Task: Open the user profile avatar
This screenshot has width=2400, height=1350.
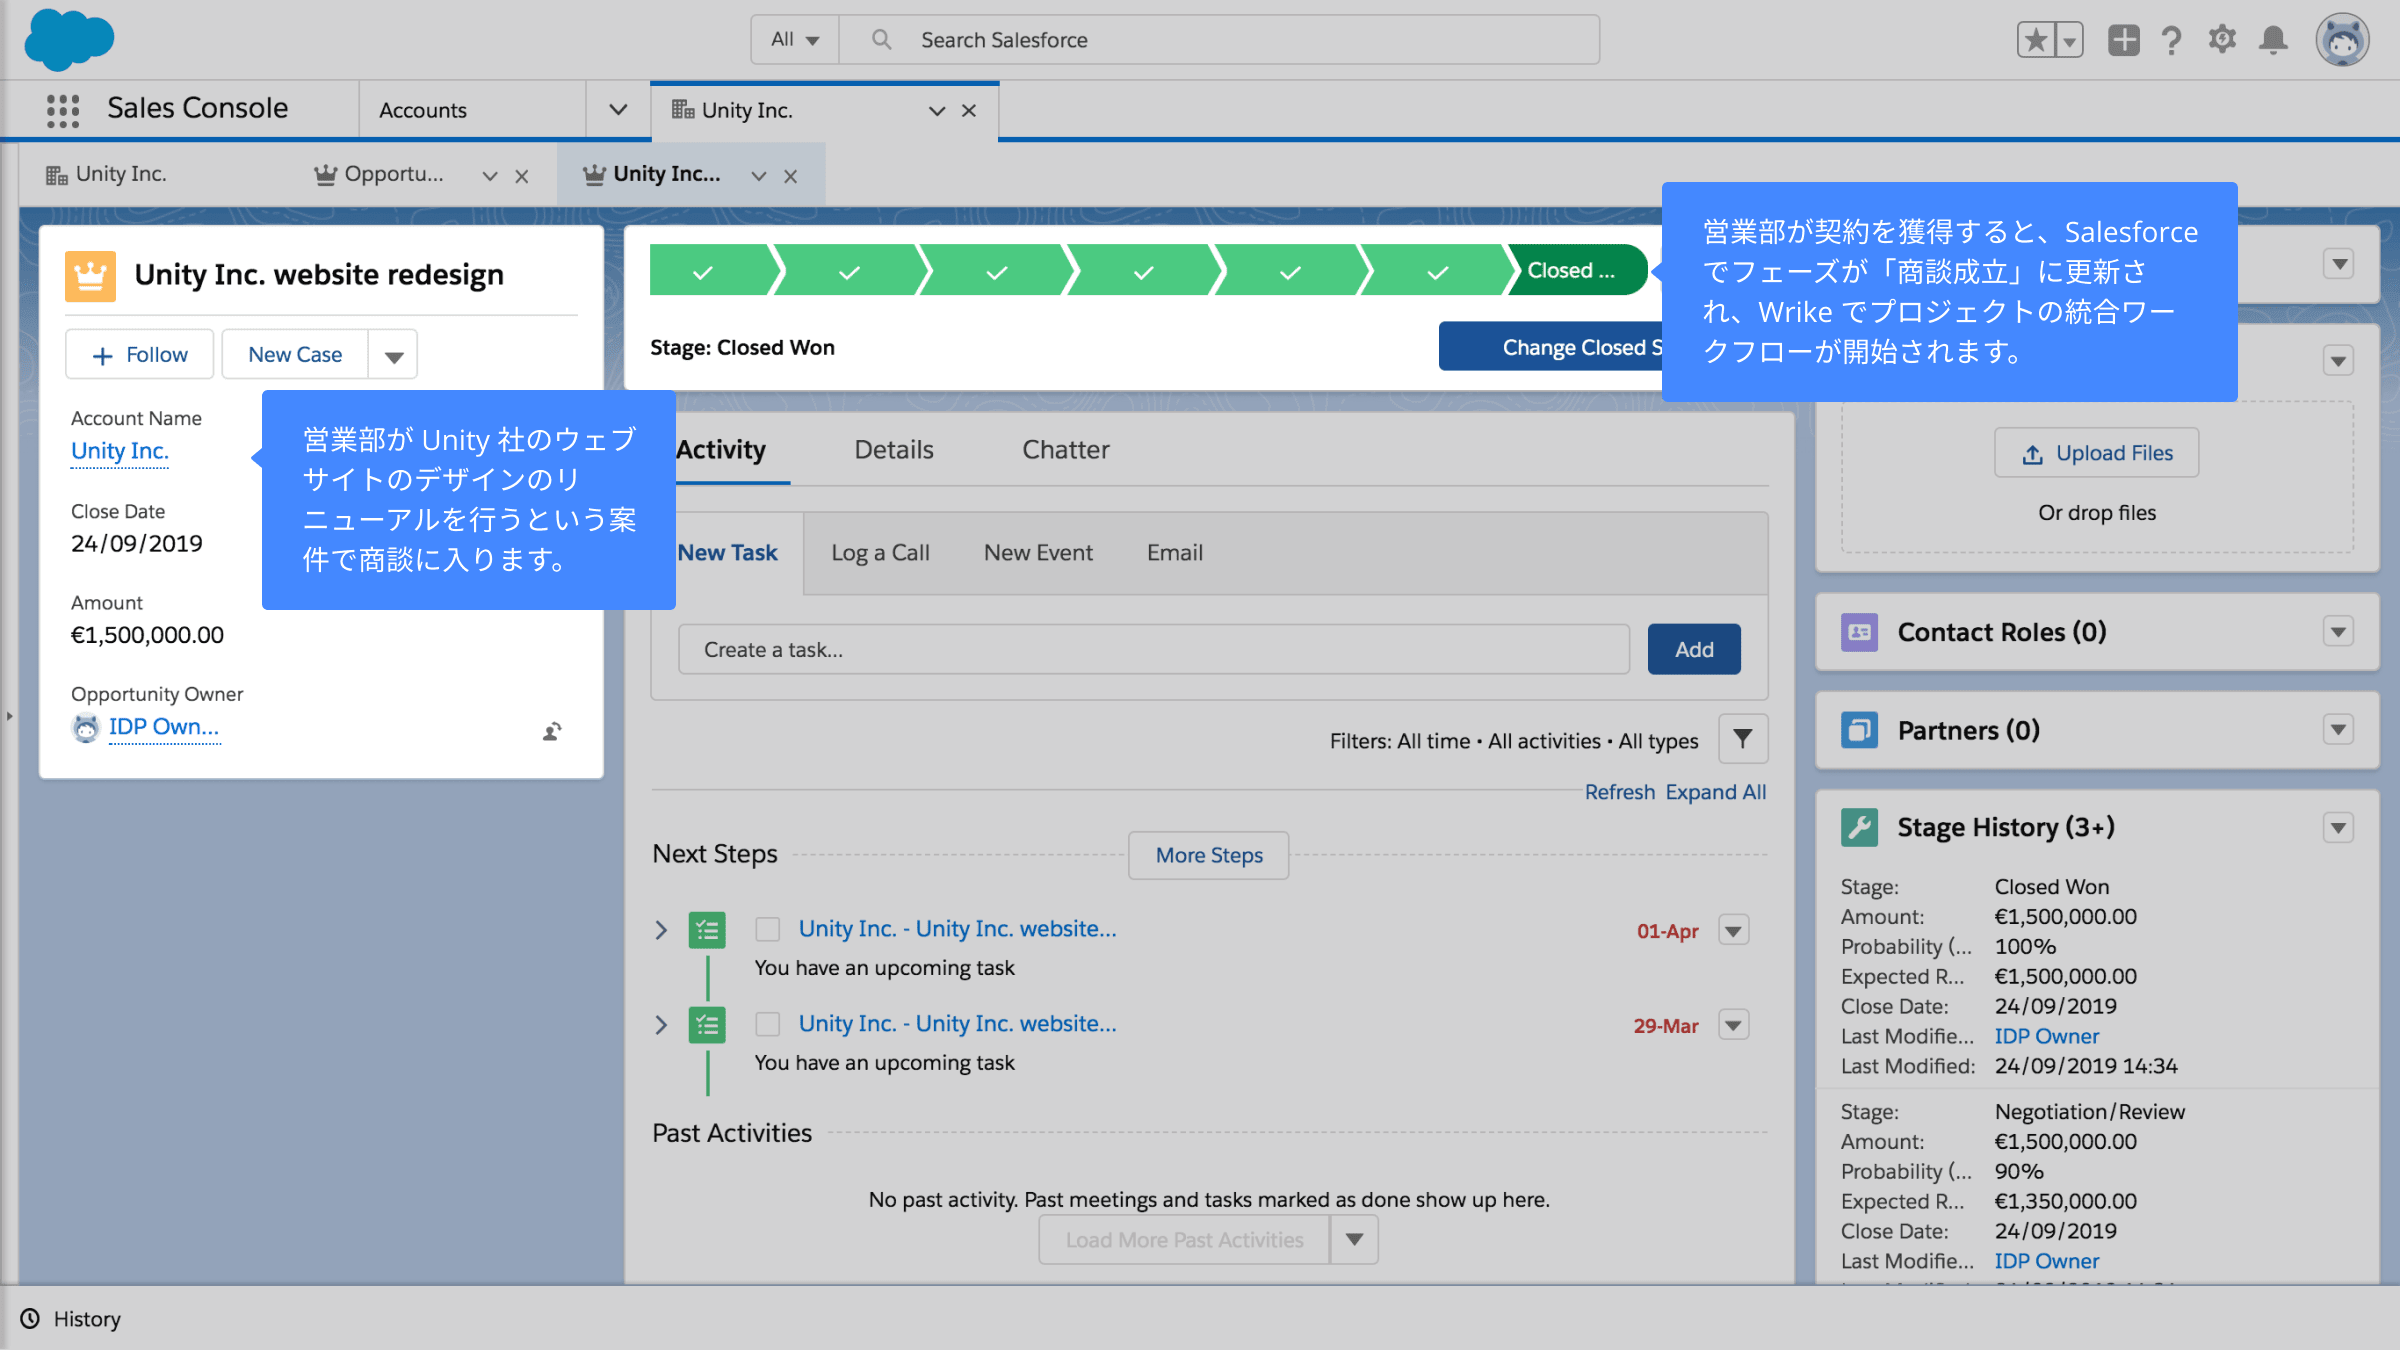Action: point(2342,40)
